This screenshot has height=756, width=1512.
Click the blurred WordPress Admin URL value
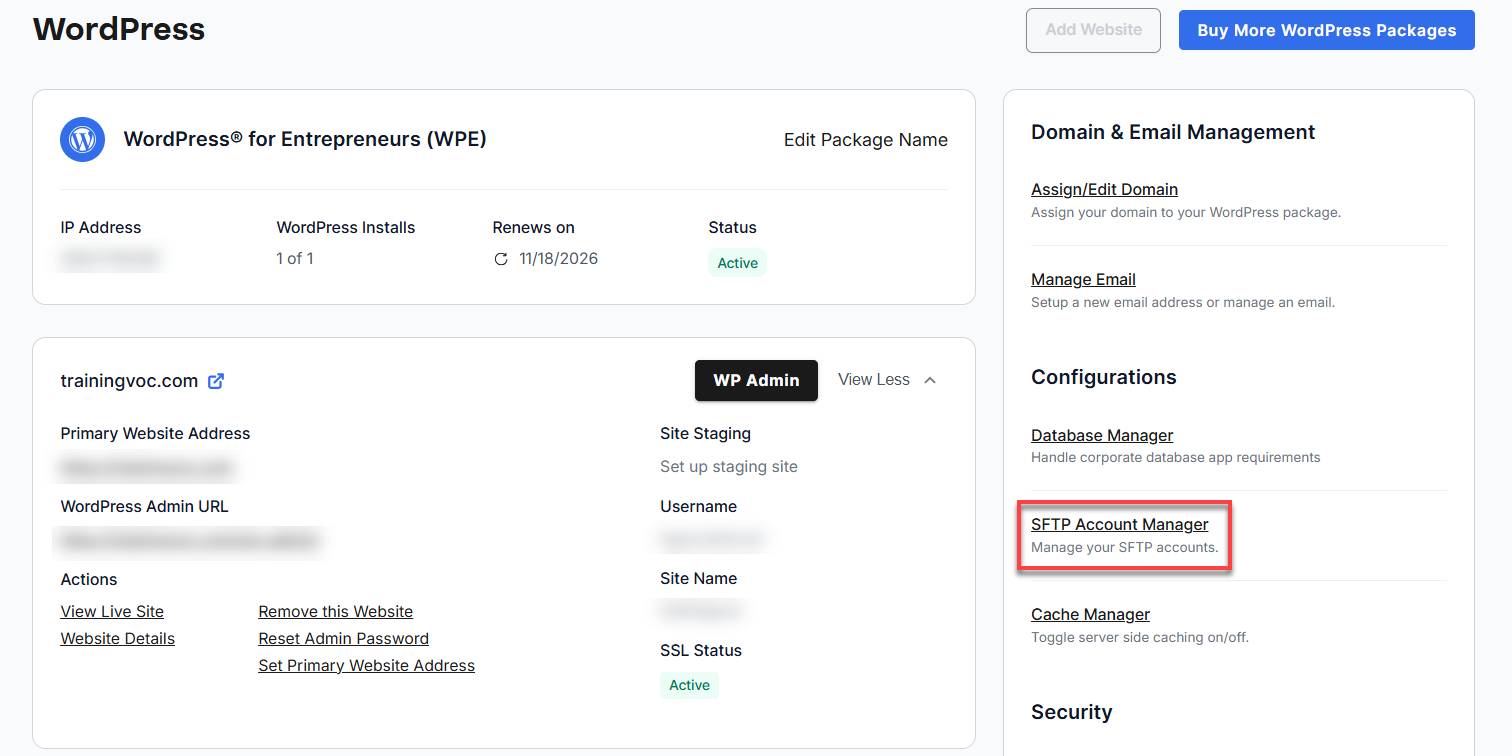point(190,541)
